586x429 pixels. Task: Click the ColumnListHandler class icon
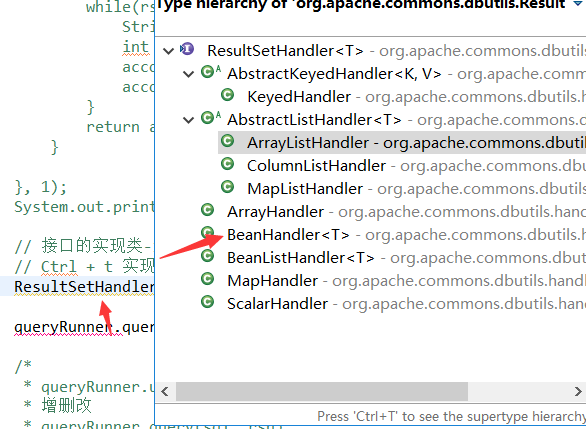click(x=227, y=164)
